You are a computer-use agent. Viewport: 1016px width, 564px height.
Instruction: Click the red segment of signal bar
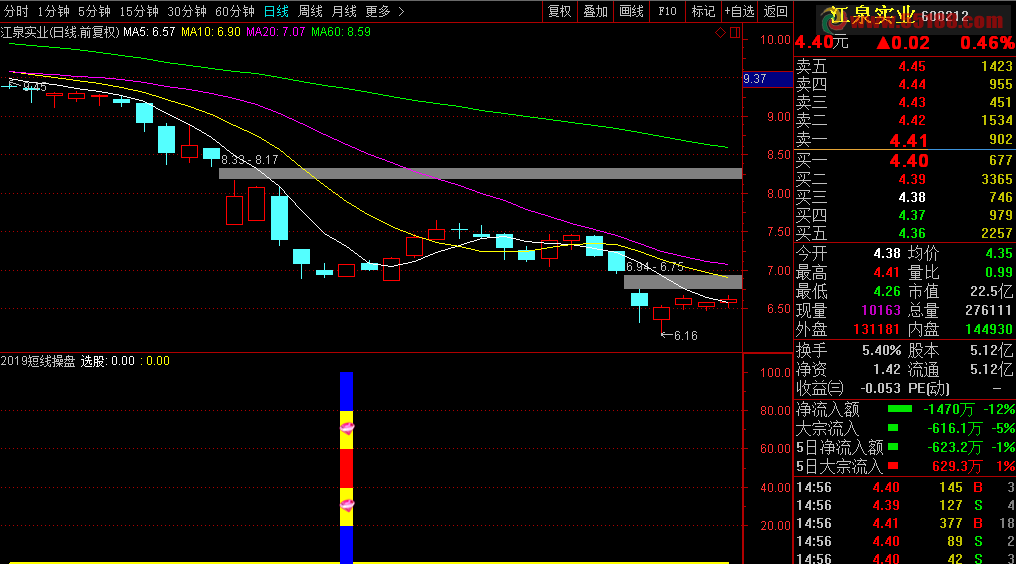click(x=347, y=468)
